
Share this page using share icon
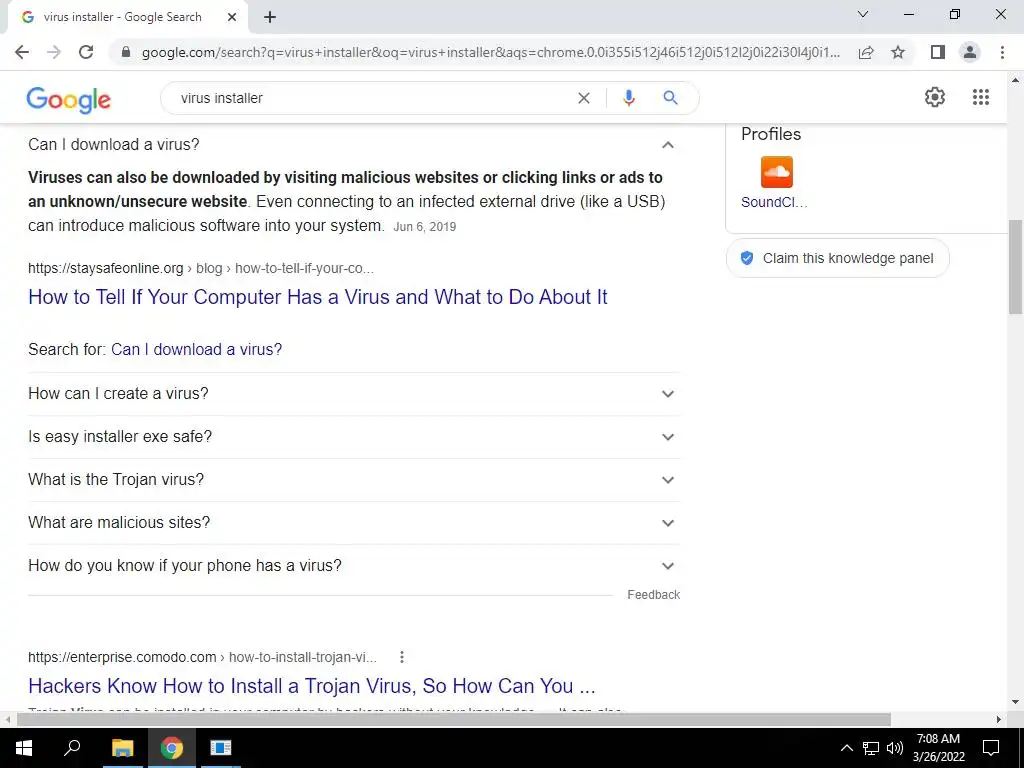click(x=866, y=52)
